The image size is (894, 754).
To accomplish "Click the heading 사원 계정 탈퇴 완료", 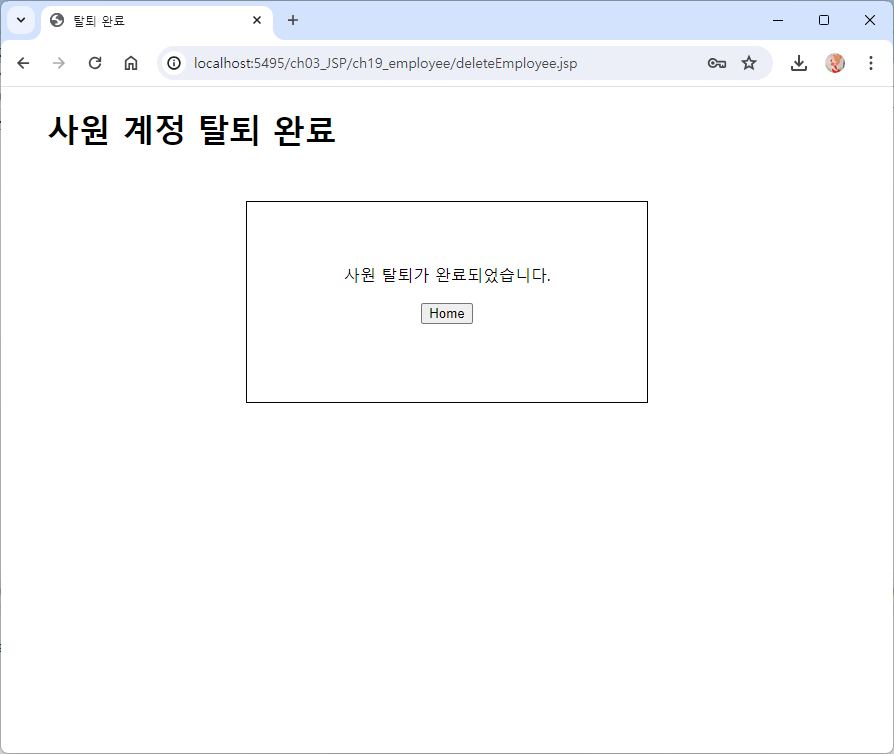I will [192, 130].
